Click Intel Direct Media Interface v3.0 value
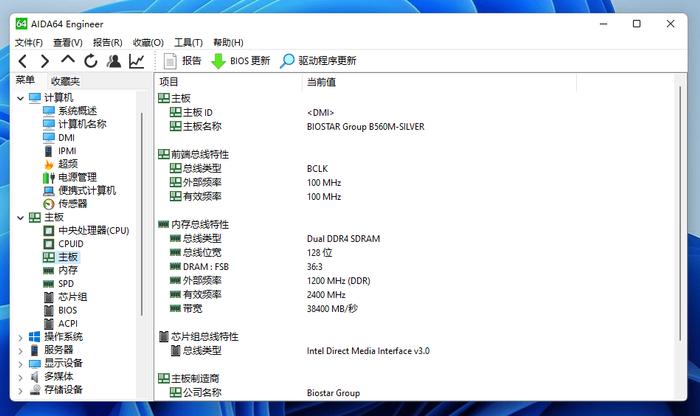 click(x=368, y=351)
